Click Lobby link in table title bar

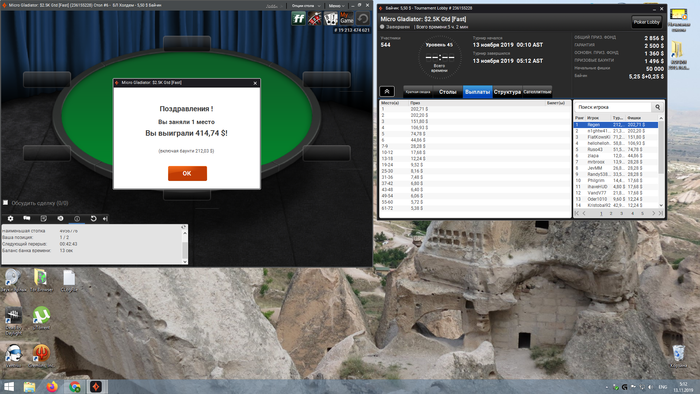pyautogui.click(x=272, y=6)
